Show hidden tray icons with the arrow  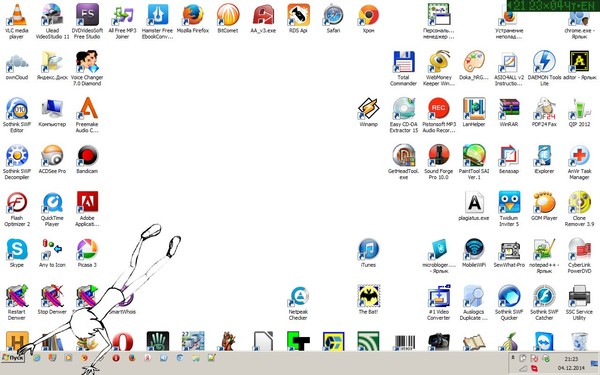pyautogui.click(x=513, y=357)
